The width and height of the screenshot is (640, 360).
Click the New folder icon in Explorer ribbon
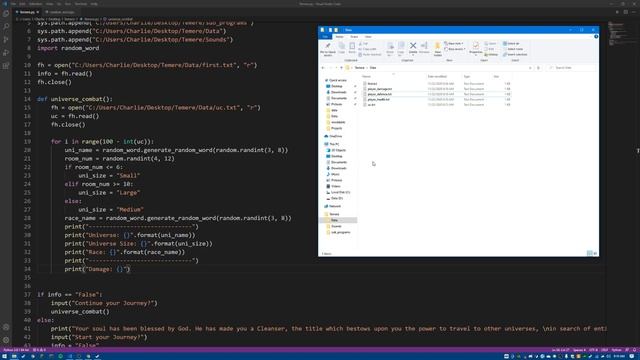click(438, 49)
